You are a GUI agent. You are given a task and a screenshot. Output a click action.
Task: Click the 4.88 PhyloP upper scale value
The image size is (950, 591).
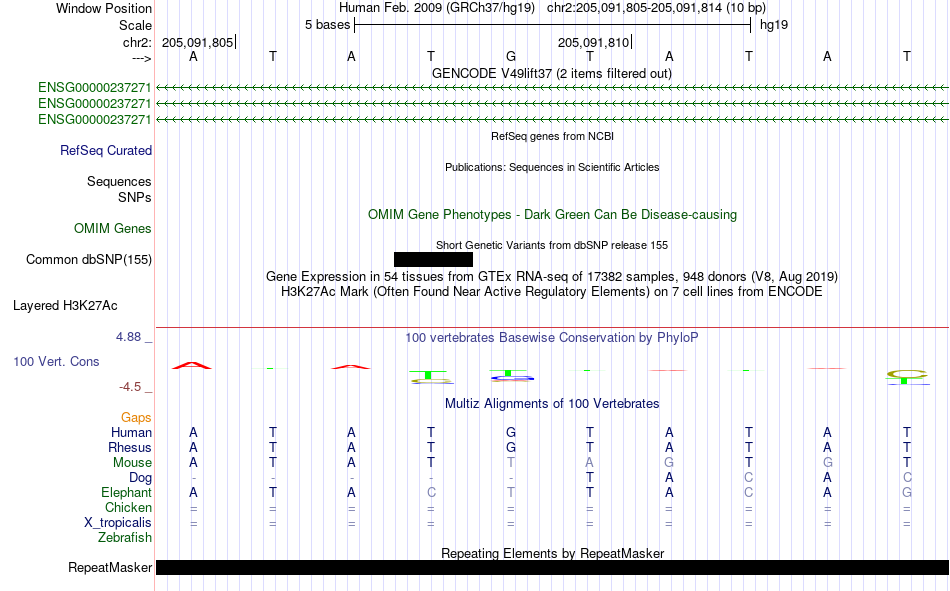pyautogui.click(x=128, y=337)
